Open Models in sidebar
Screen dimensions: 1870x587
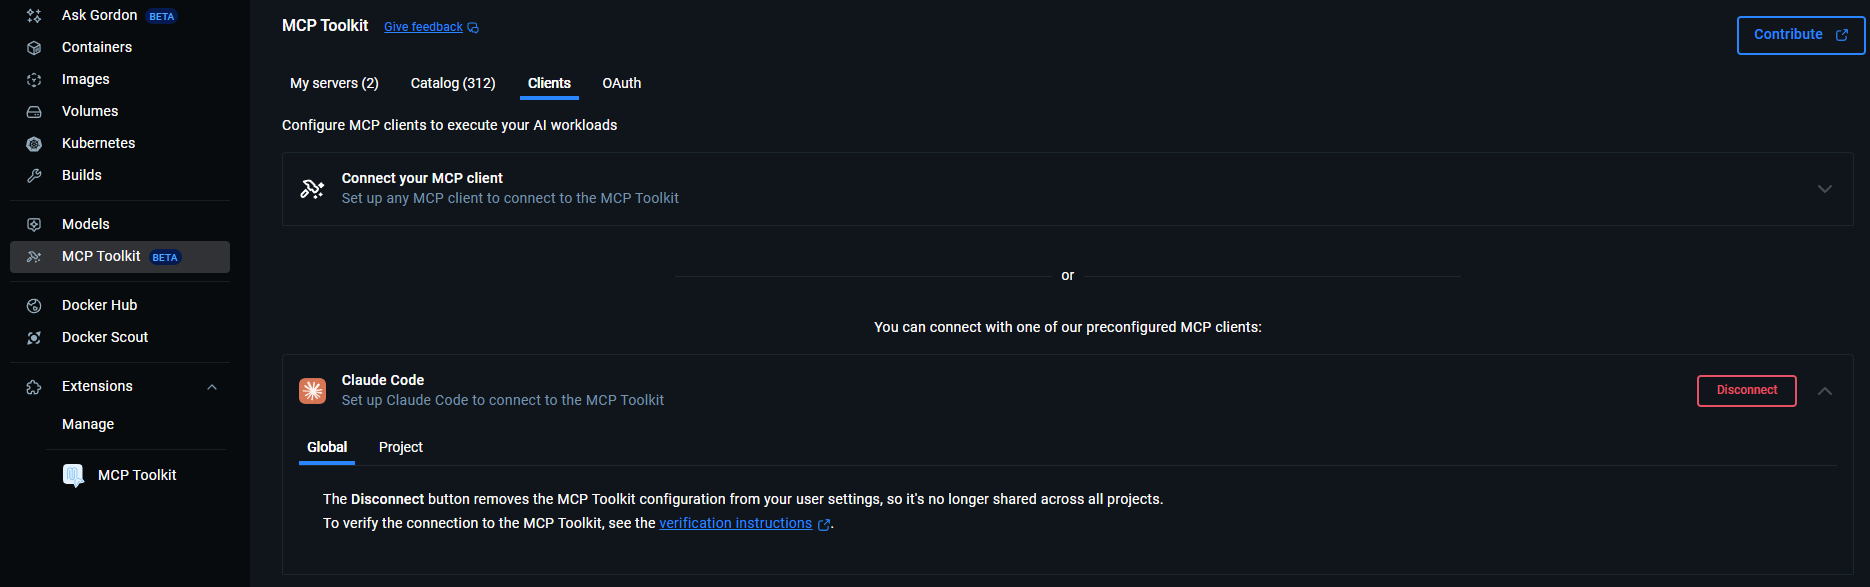120,224
